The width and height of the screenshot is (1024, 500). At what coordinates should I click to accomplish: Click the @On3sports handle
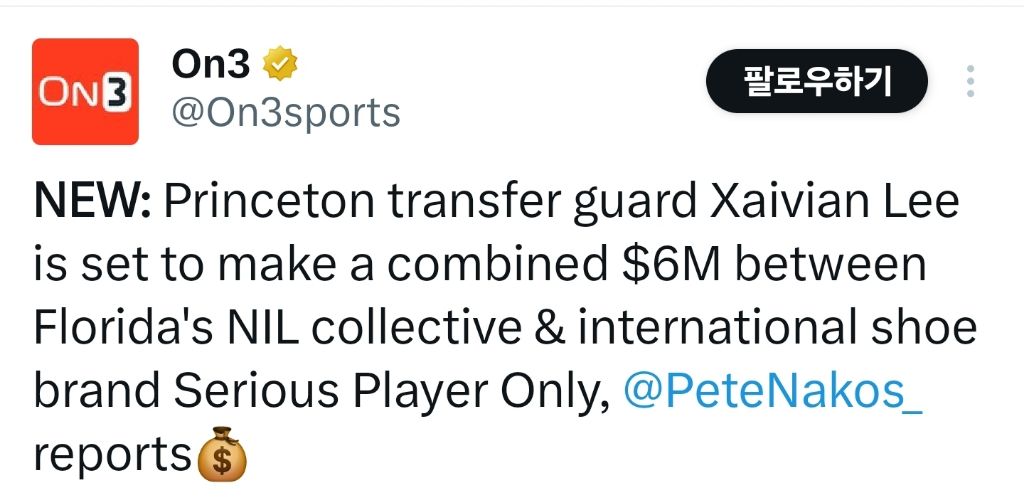click(286, 113)
